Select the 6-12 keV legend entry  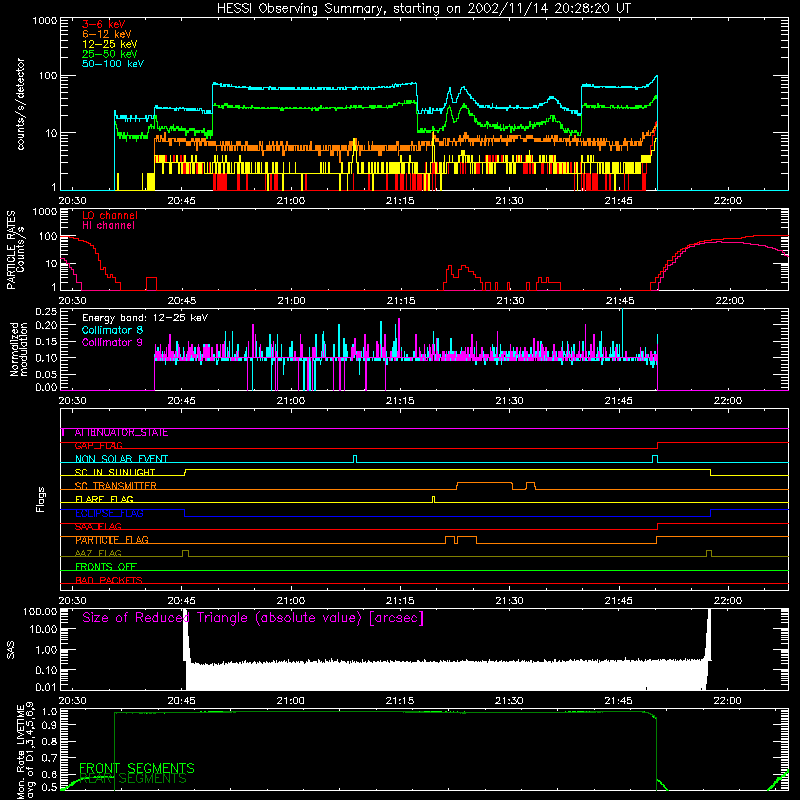tap(106, 34)
